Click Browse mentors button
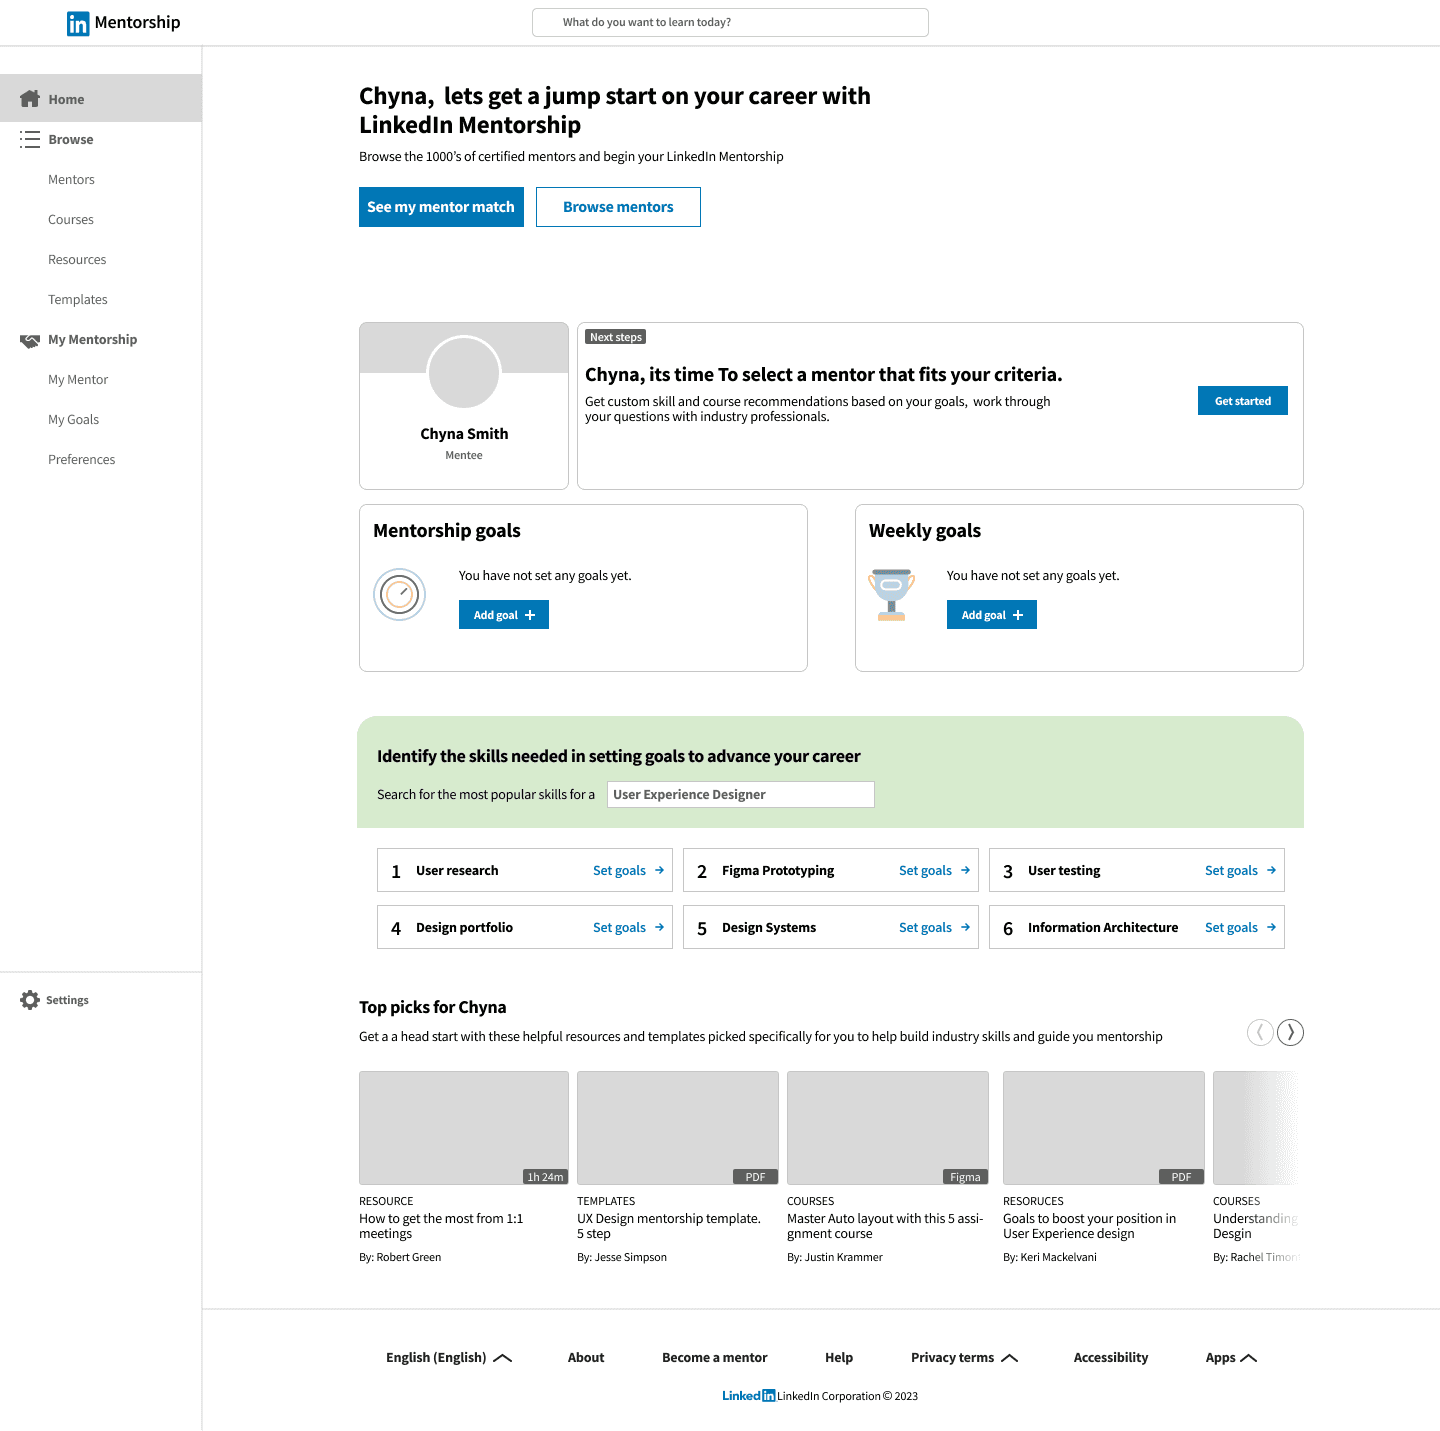 point(618,207)
